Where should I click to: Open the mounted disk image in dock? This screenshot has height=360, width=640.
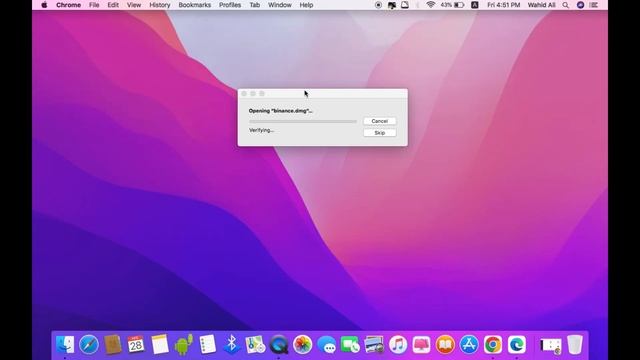551,345
